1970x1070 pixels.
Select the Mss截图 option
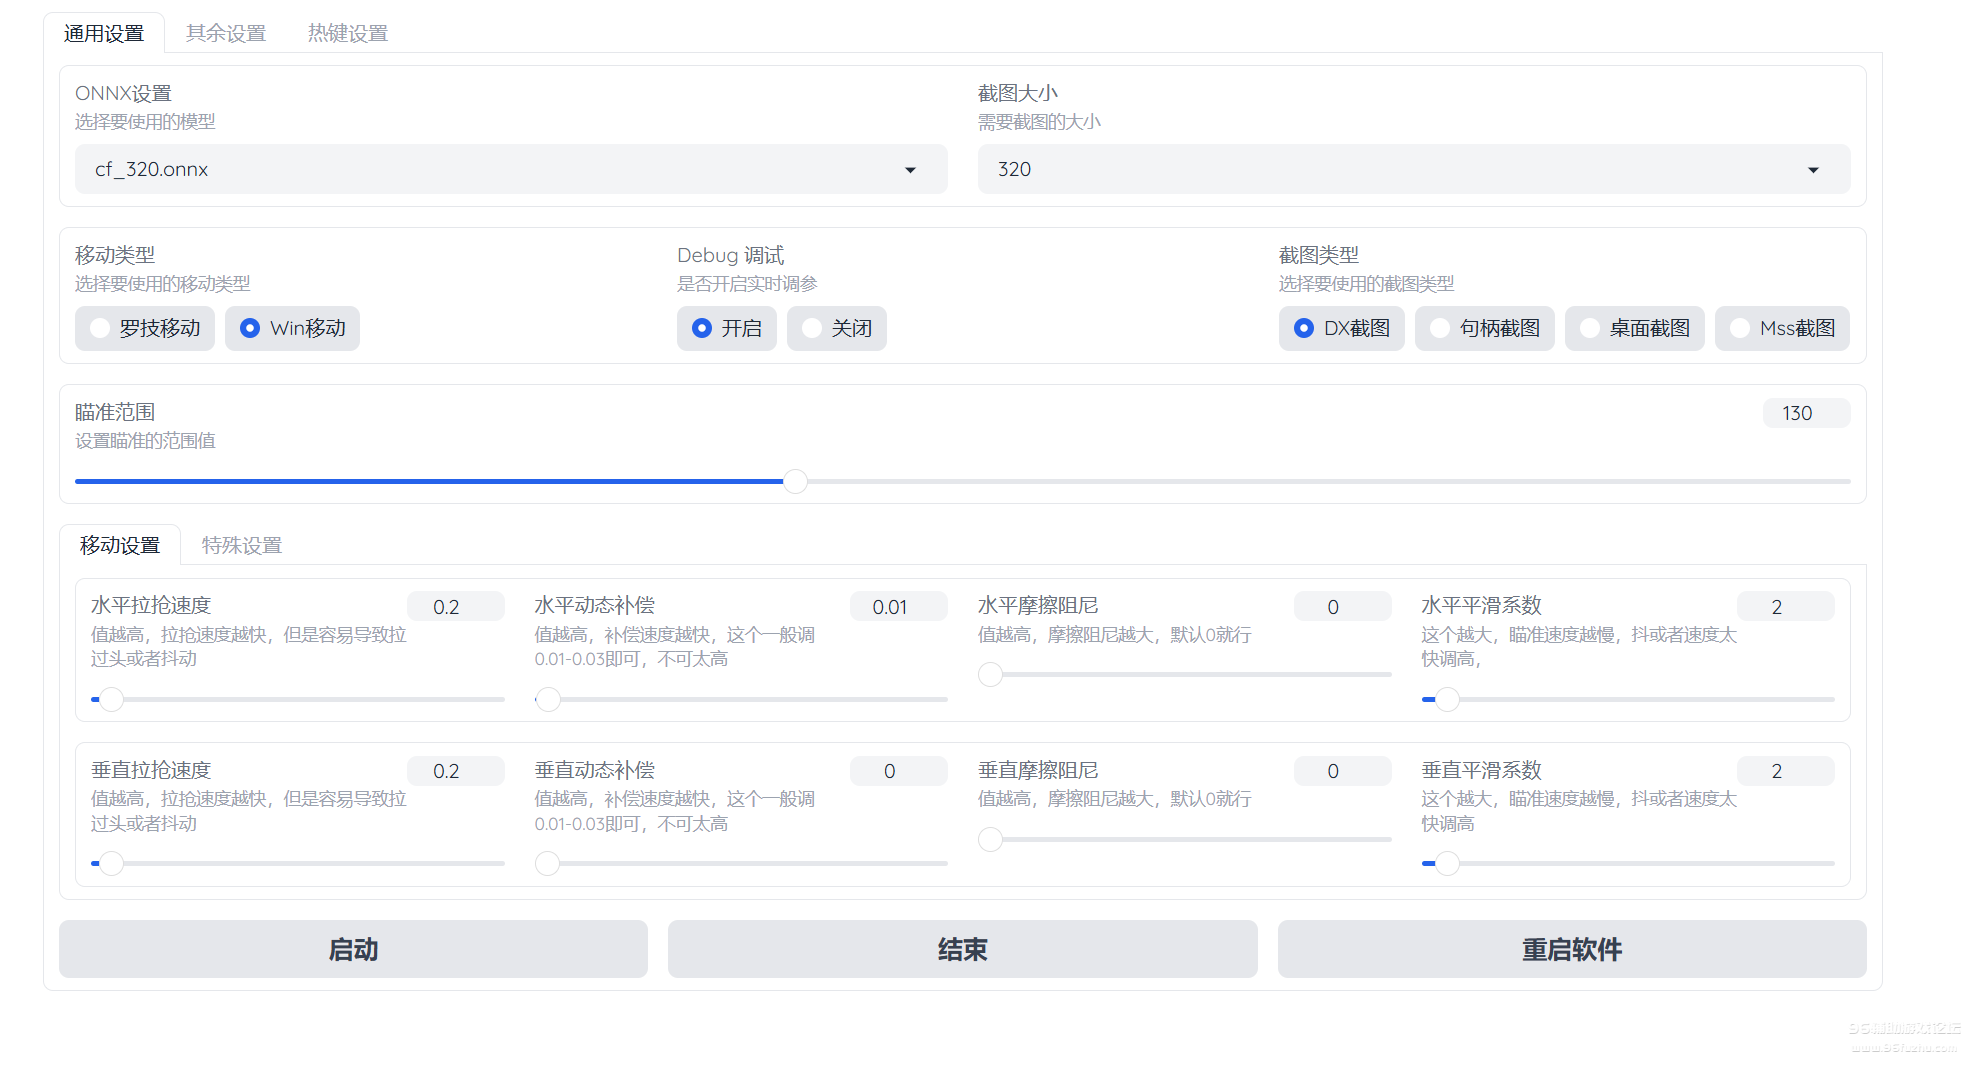1782,329
